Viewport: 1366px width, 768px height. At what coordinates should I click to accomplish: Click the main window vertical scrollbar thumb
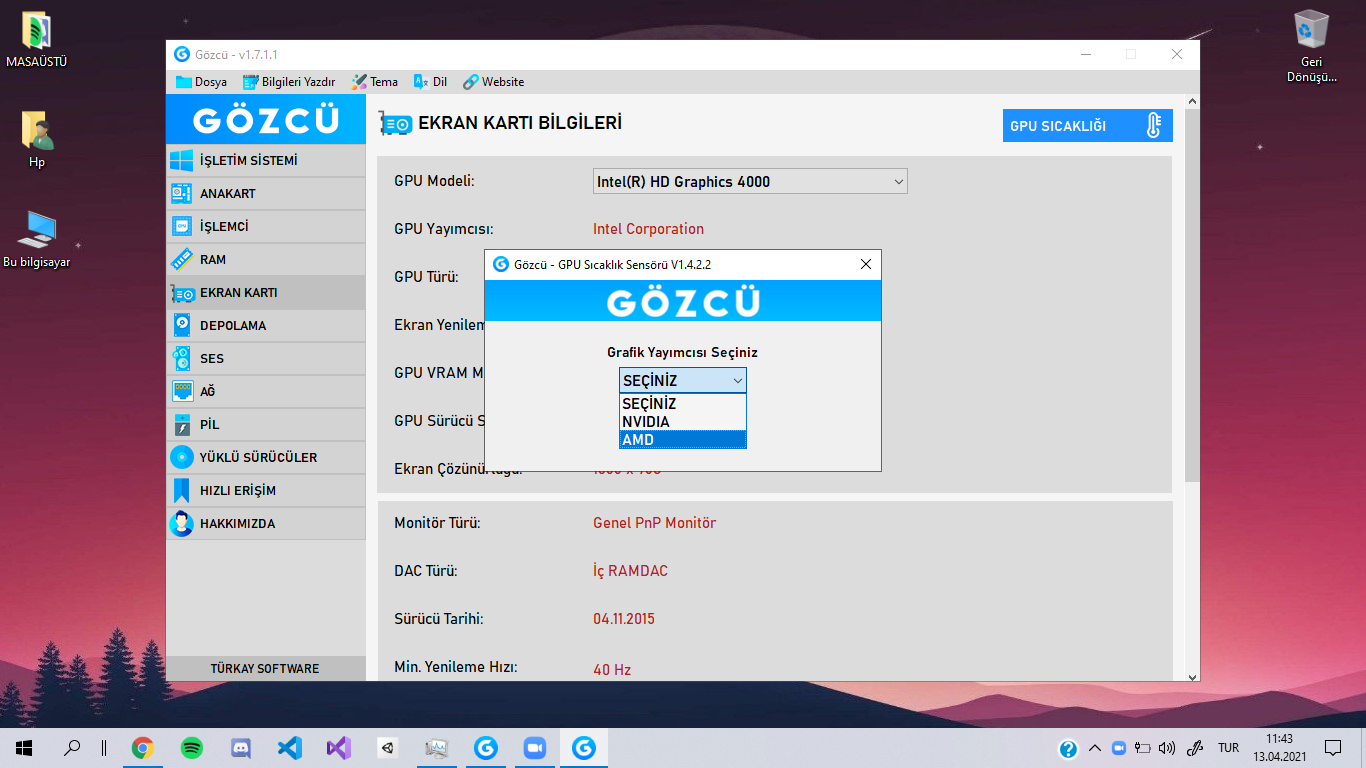(1191, 295)
